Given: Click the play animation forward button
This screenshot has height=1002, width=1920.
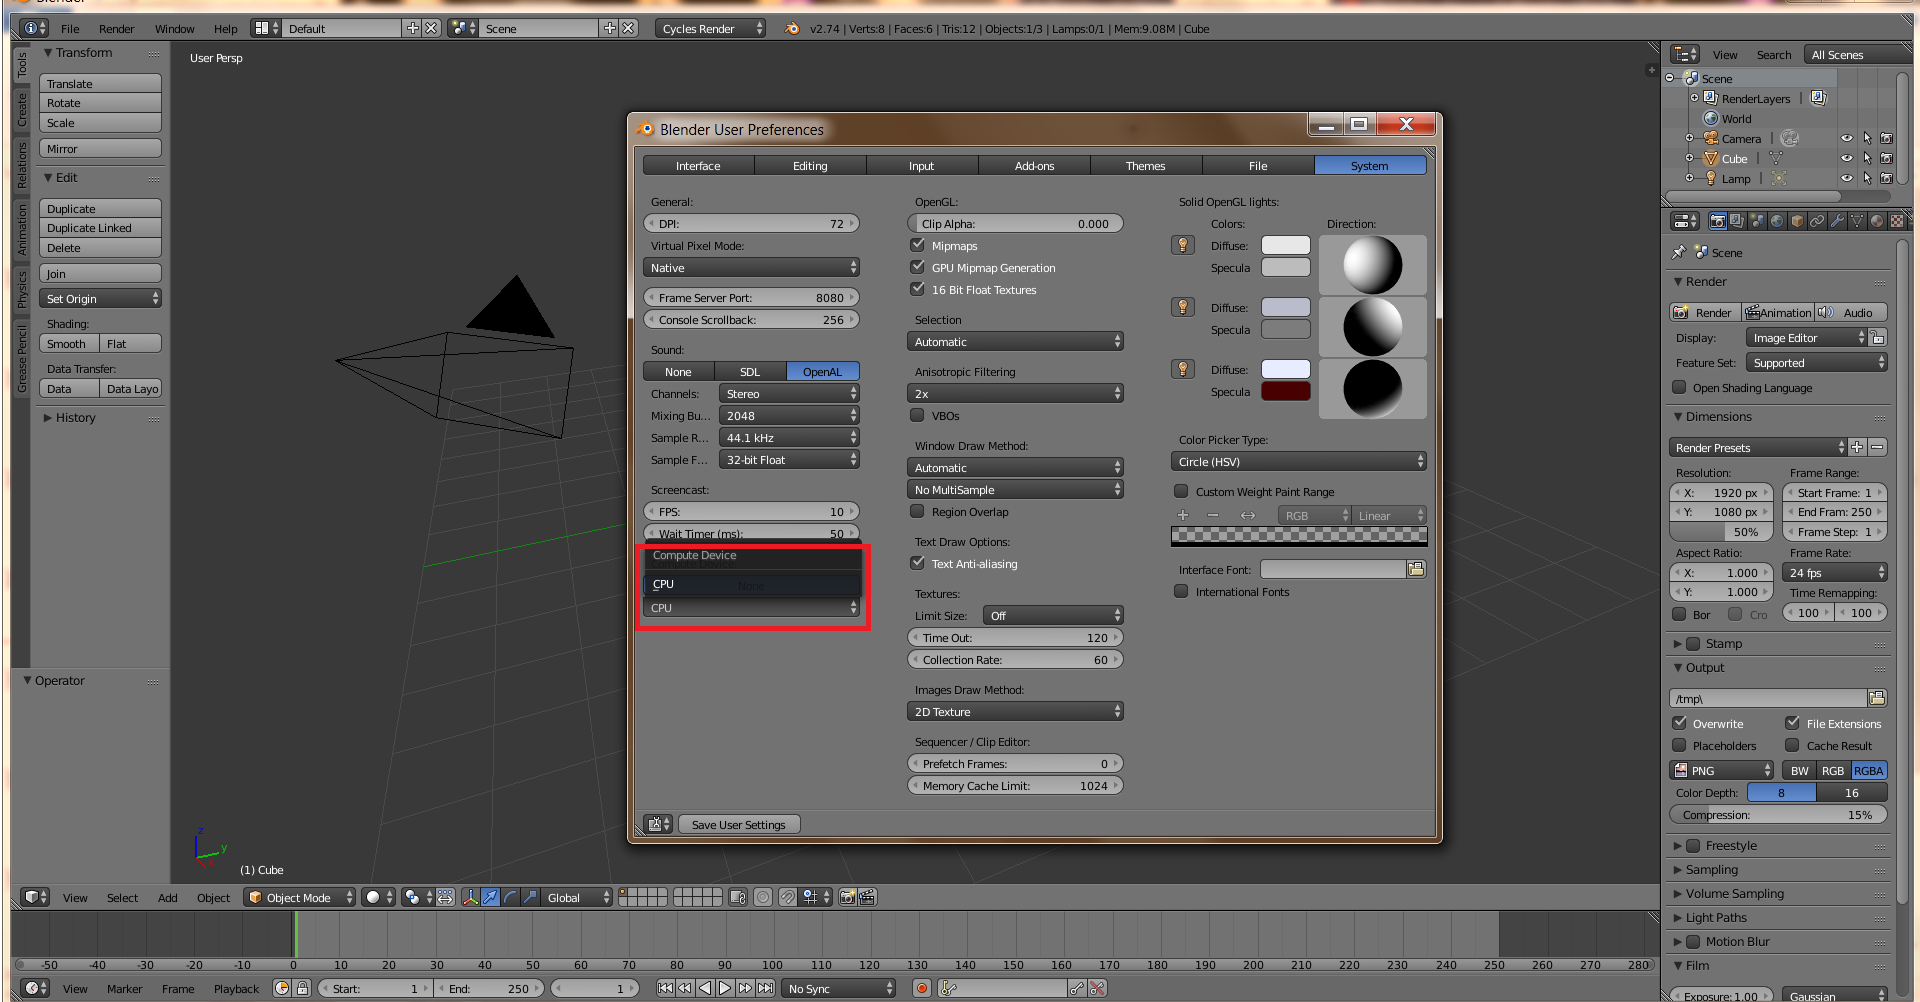Looking at the screenshot, I should click(725, 988).
